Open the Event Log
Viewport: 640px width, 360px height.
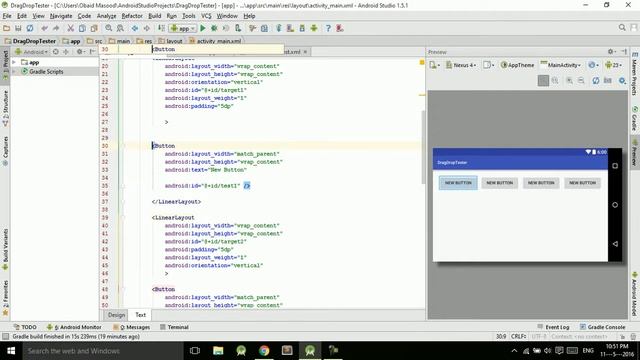pos(553,327)
